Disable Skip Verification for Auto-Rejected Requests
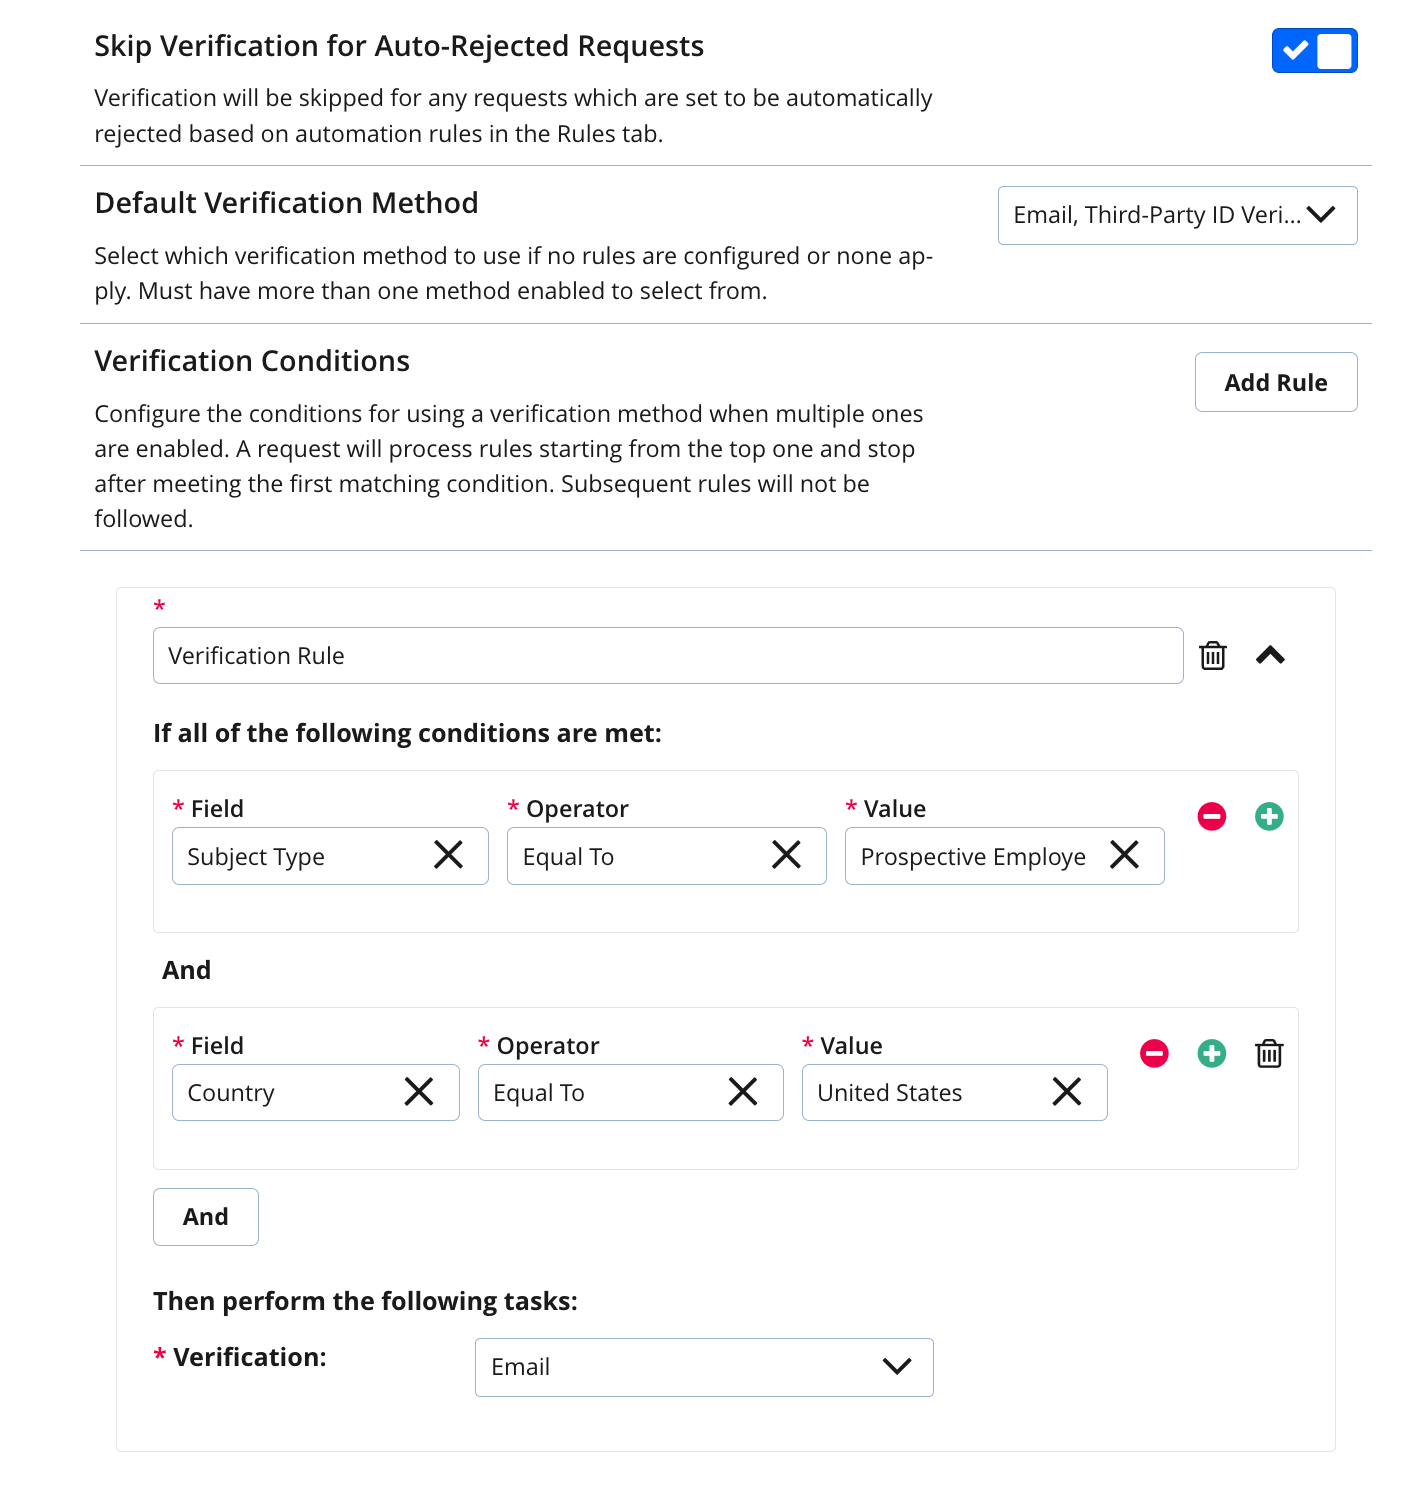Screen dimensions: 1418x1490 pos(1314,51)
